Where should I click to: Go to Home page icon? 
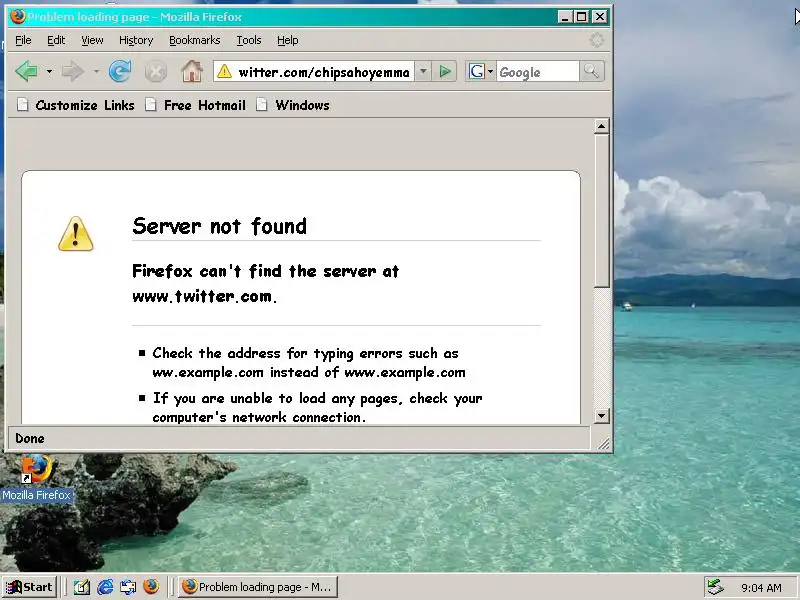(x=192, y=71)
